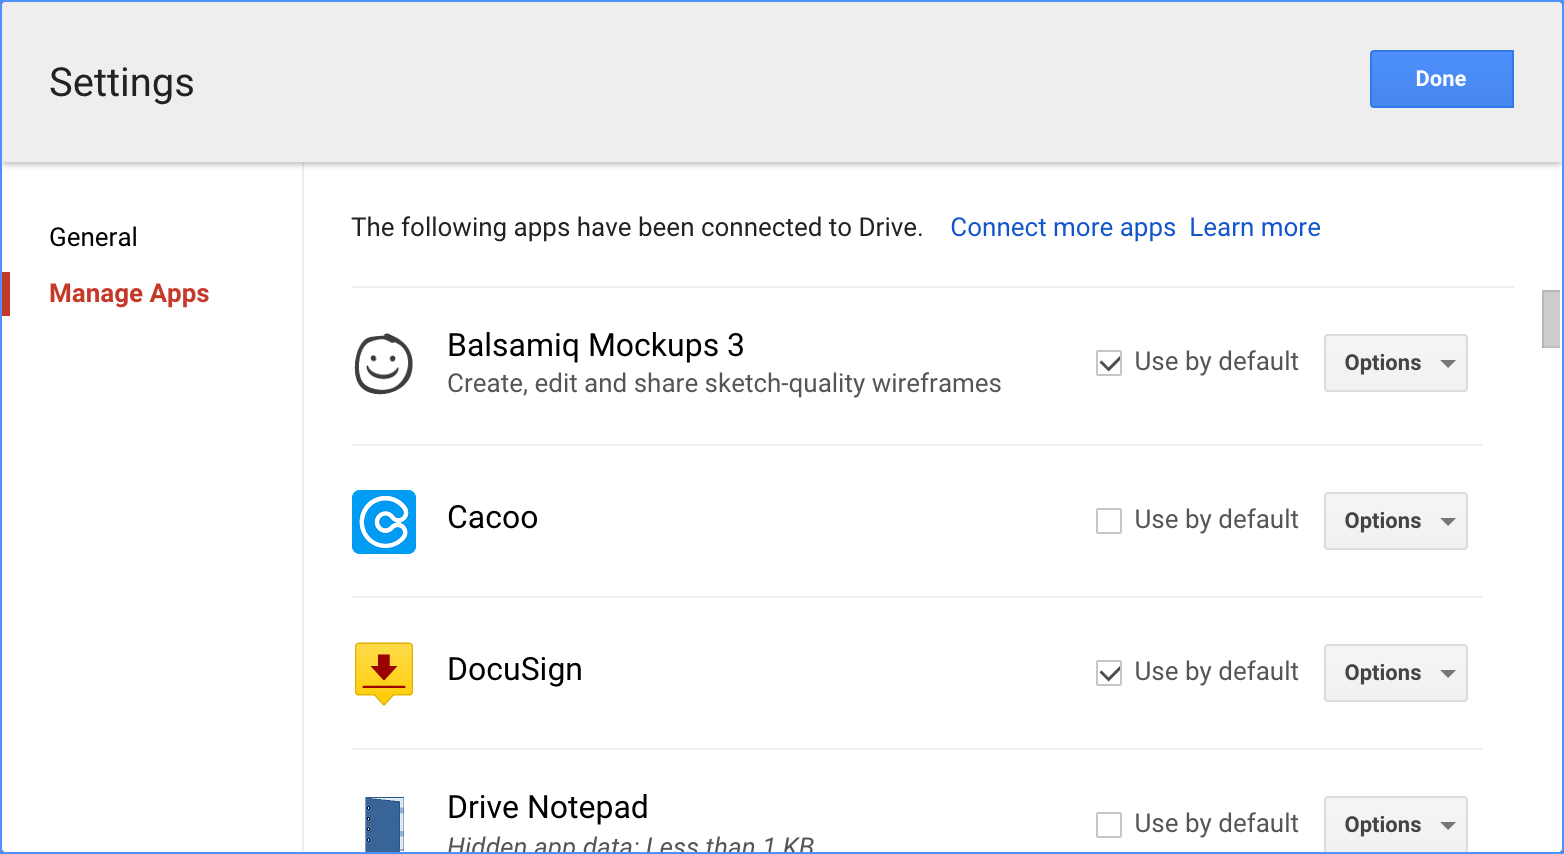Expand Options menu for Drive Notepad

tap(1396, 824)
